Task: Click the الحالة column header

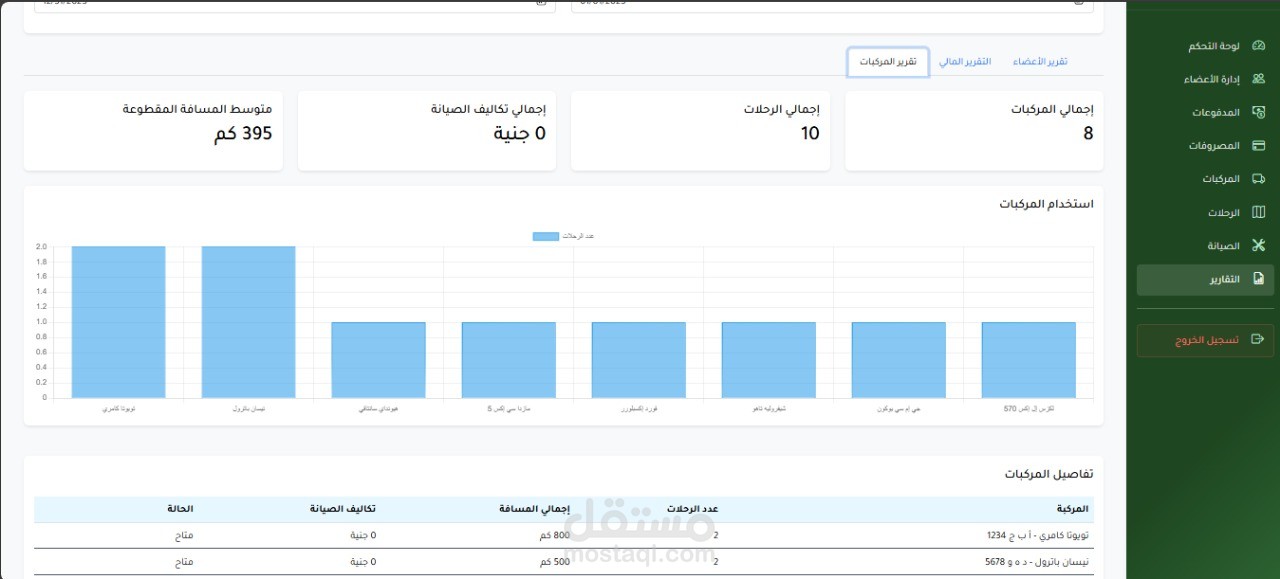Action: coord(181,509)
